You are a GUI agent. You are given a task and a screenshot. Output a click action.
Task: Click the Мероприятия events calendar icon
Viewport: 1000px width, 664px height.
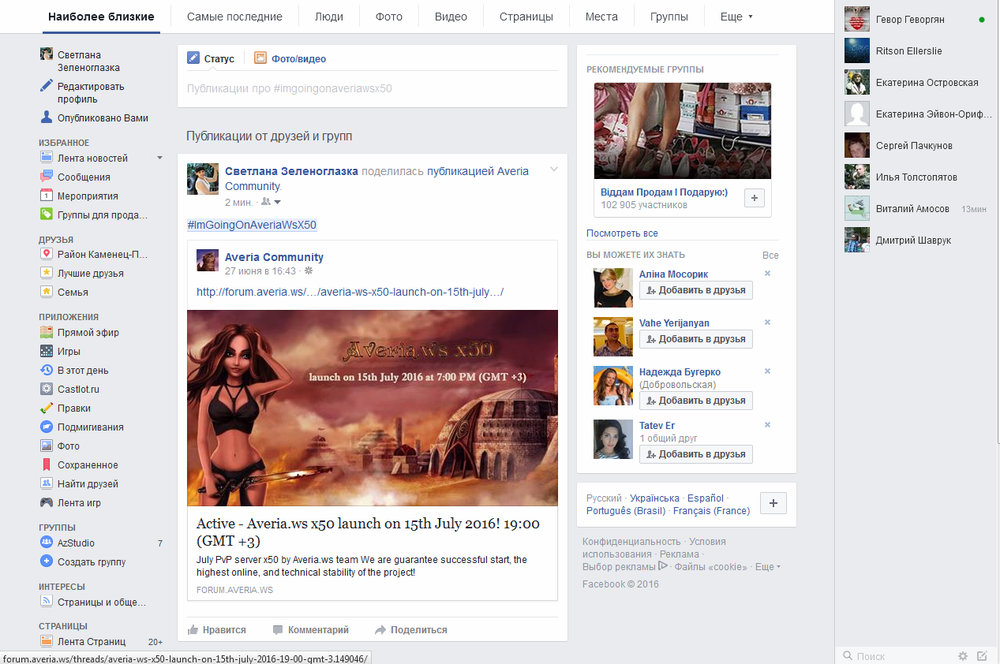[x=46, y=196]
